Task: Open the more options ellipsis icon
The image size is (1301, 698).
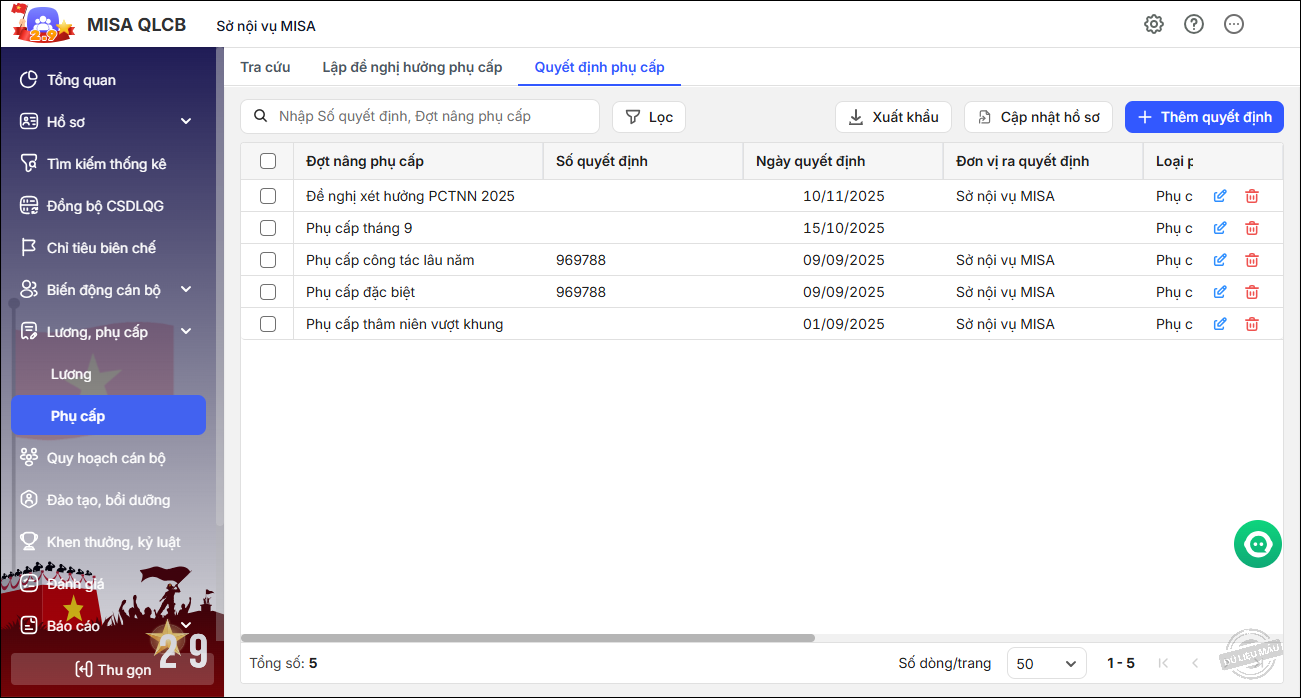Action: [x=1234, y=24]
